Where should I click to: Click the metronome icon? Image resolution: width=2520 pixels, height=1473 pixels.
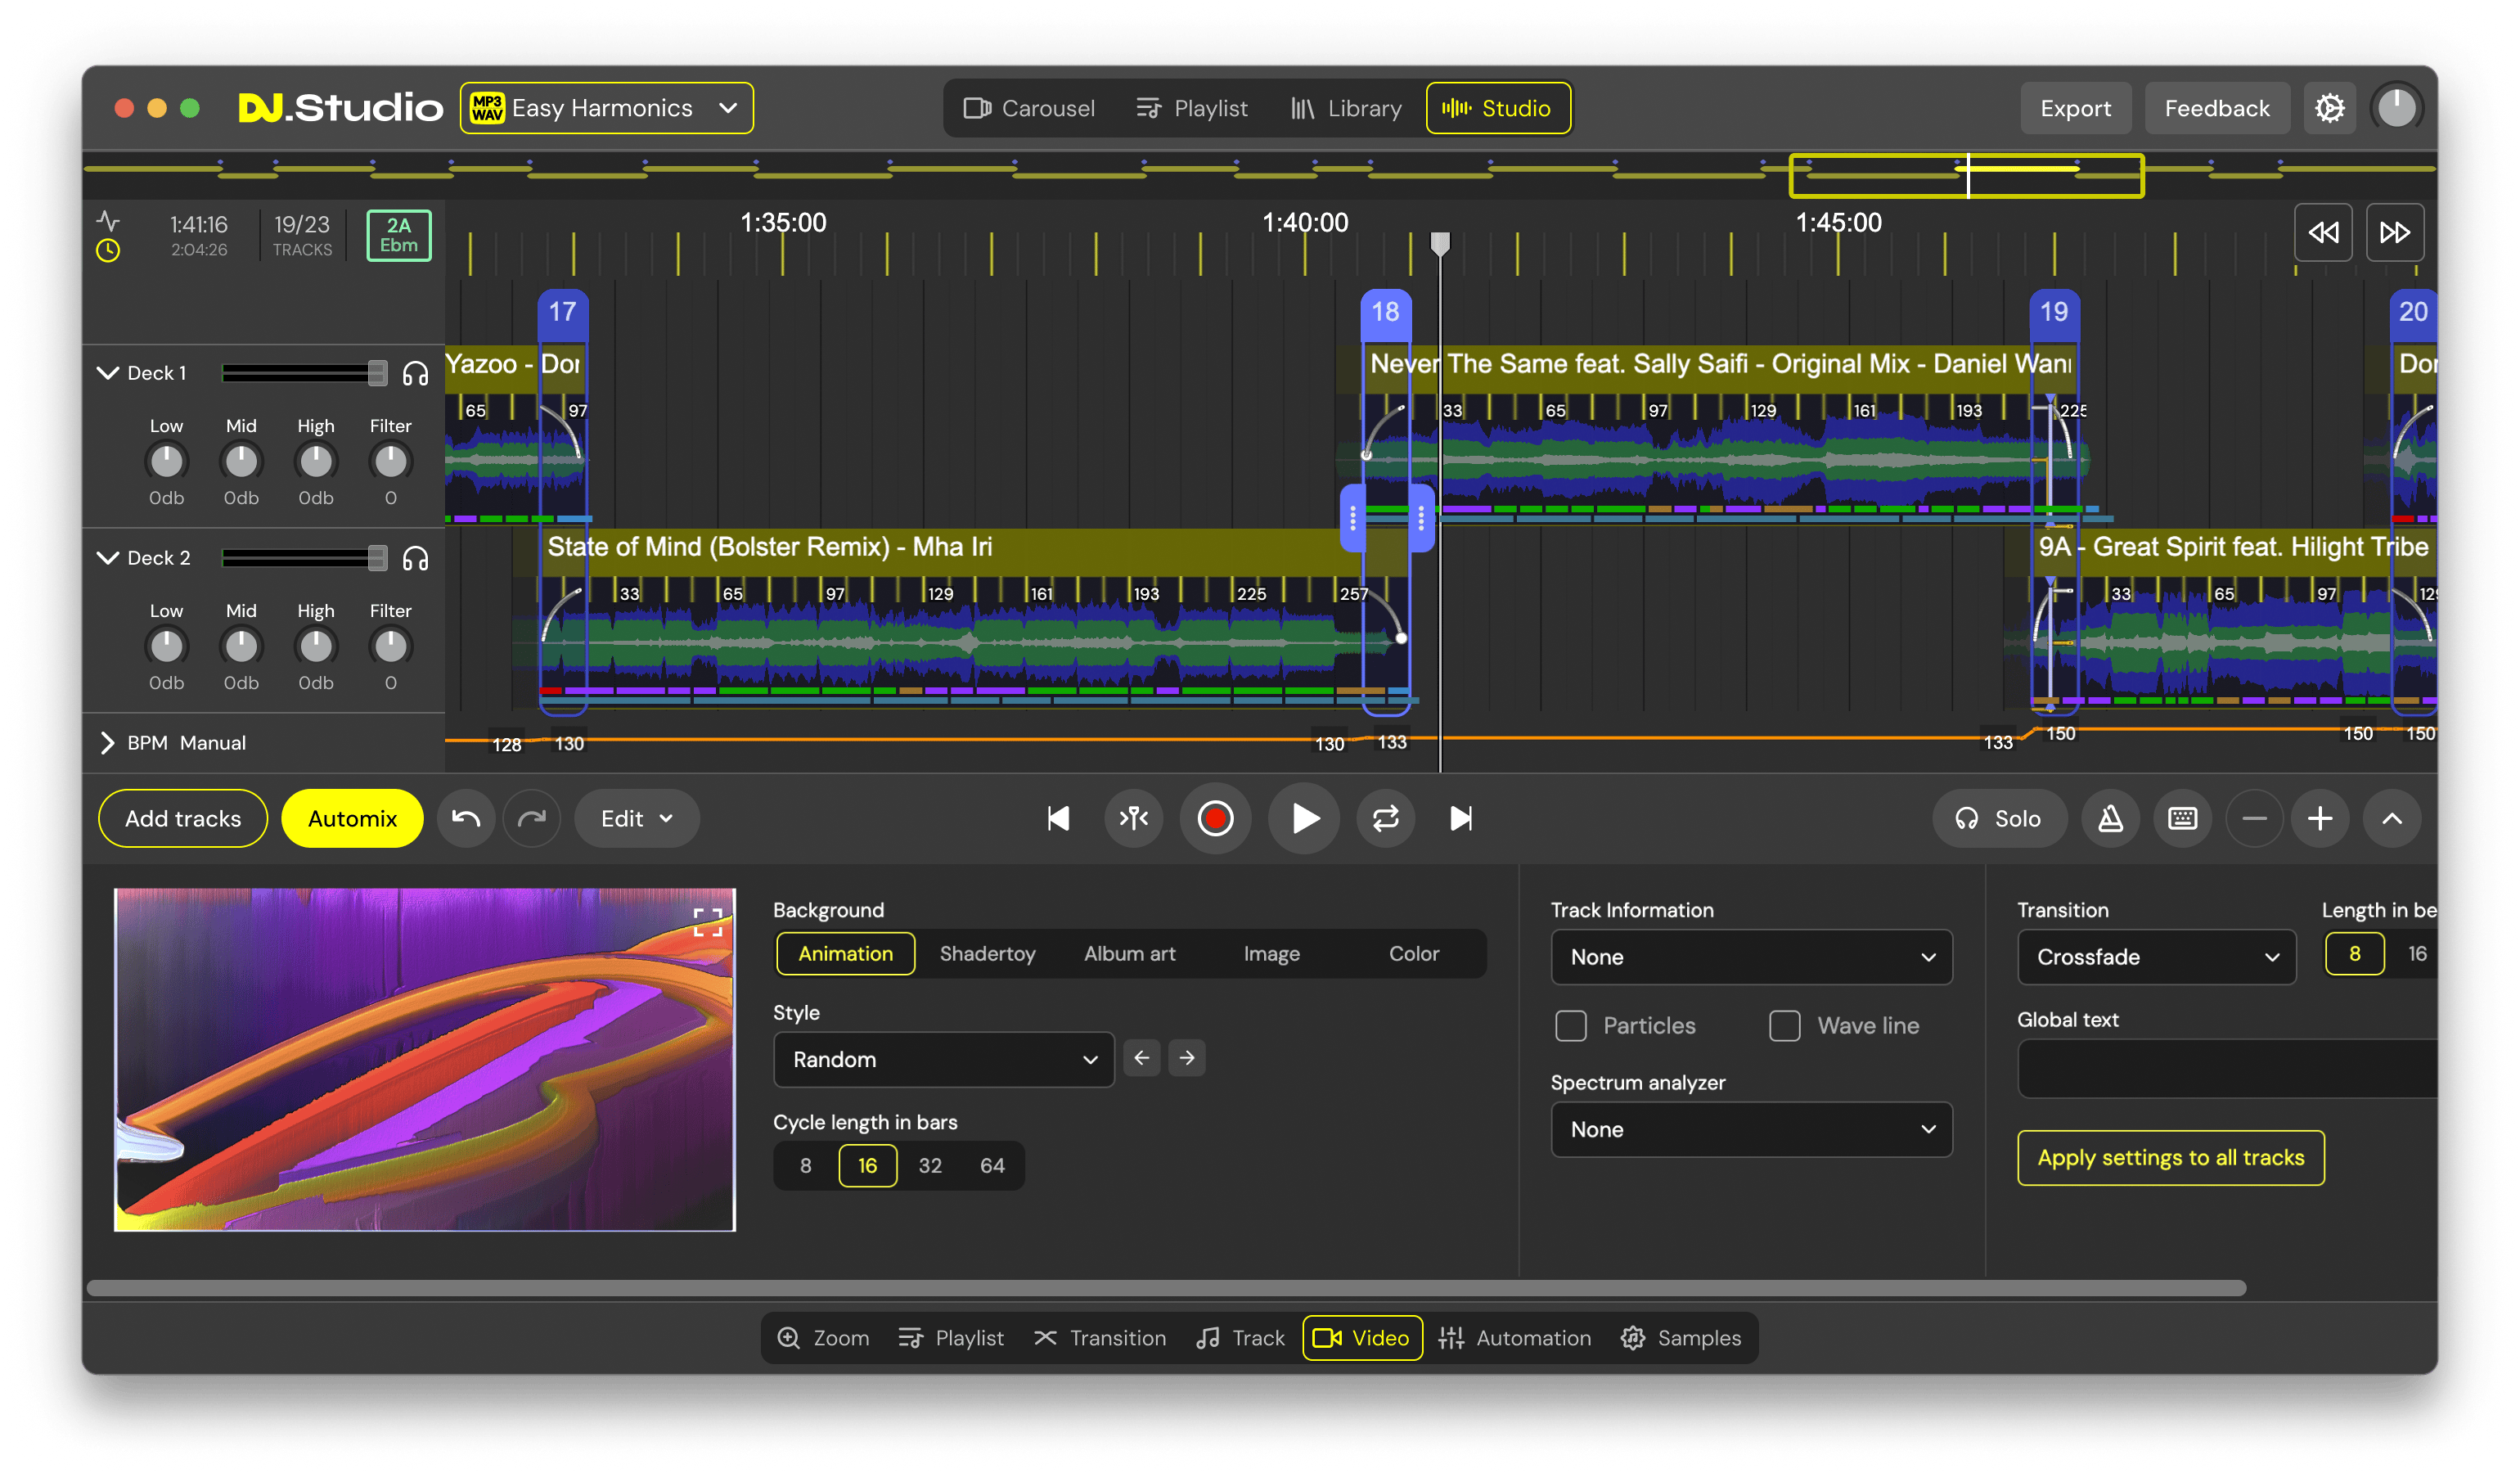[x=2110, y=819]
